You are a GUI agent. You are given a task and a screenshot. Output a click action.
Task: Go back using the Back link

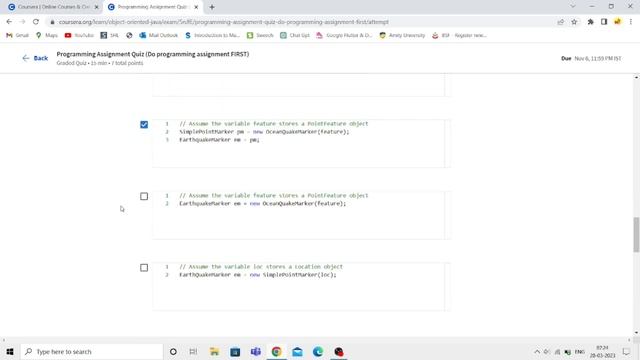[x=35, y=58]
